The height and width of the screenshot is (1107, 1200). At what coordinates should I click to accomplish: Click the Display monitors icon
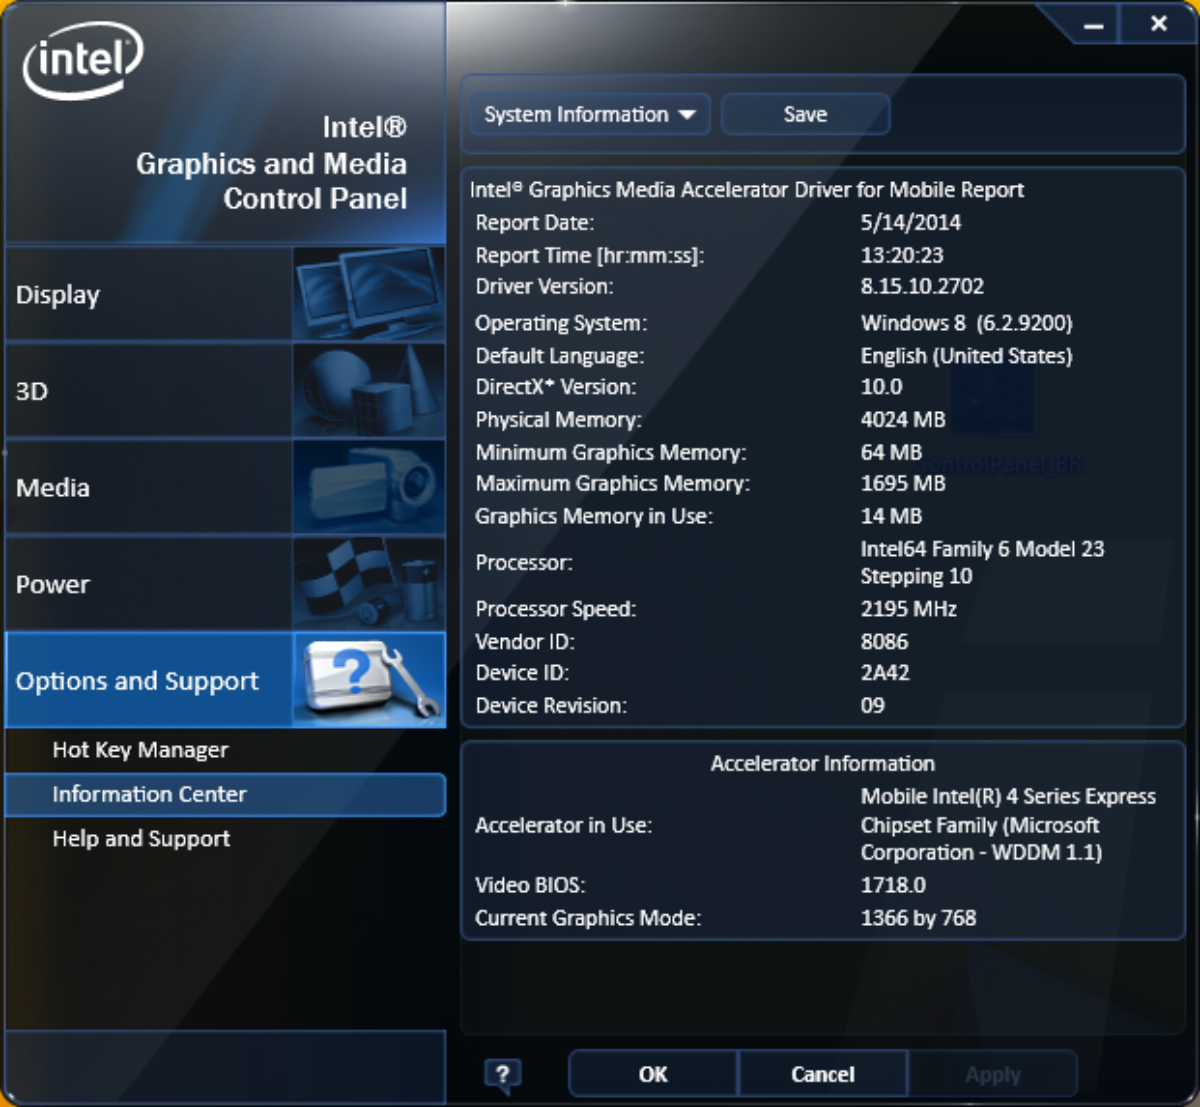[x=369, y=295]
